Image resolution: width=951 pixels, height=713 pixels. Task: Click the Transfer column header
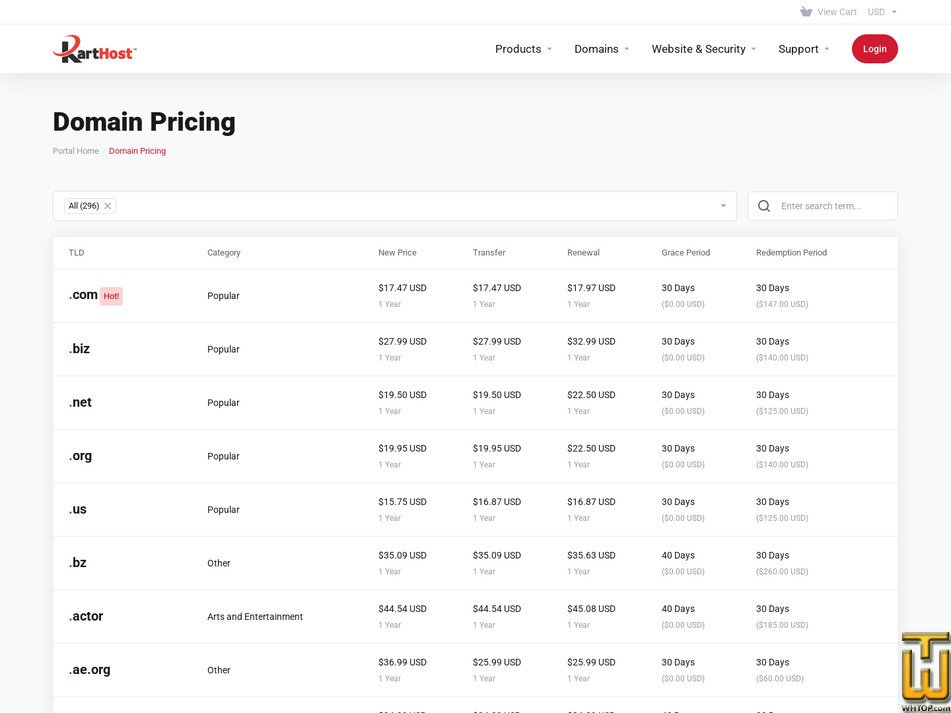[489, 253]
